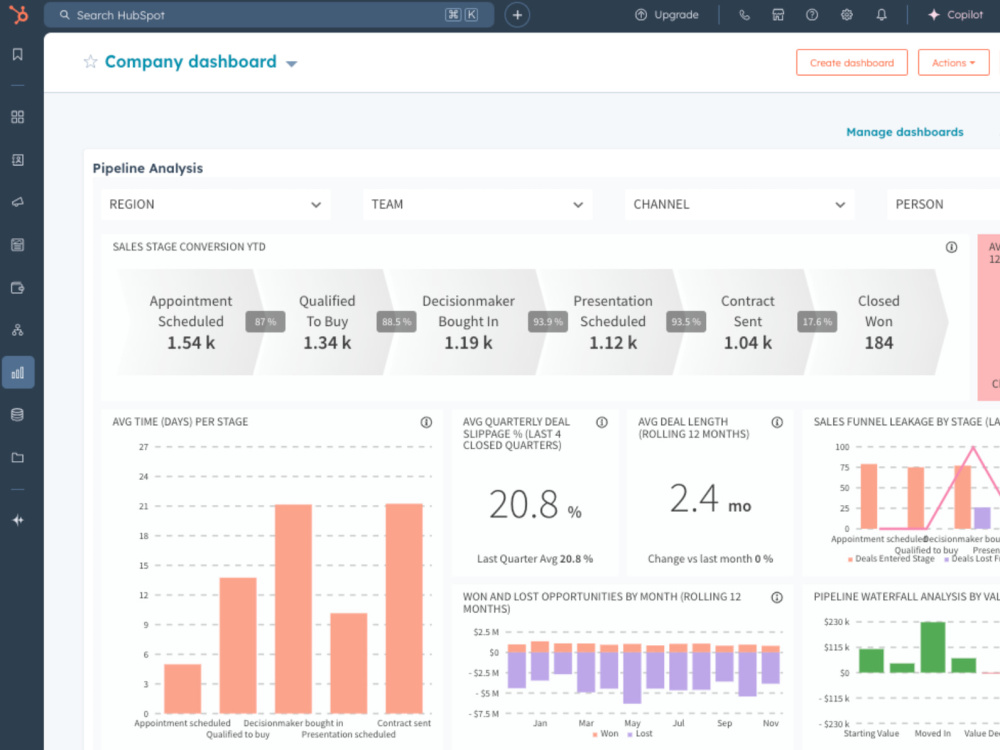Viewport: 1000px width, 750px height.
Task: Show info for Avg Deal Length
Action: coord(777,422)
